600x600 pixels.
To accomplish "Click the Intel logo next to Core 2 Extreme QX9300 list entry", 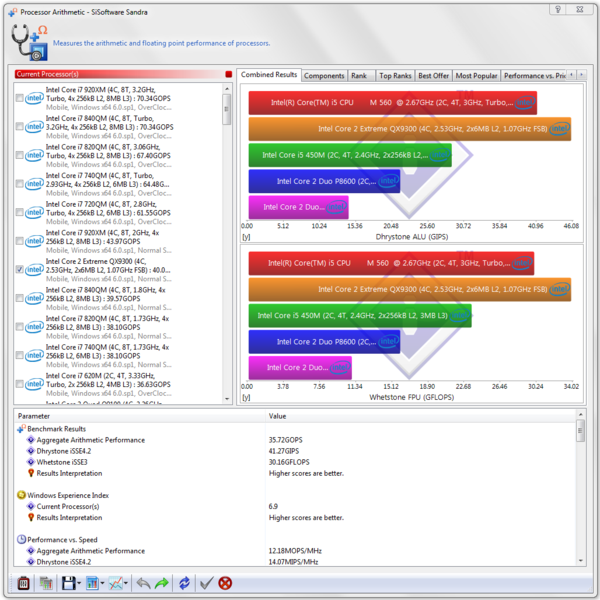I will pos(34,270).
